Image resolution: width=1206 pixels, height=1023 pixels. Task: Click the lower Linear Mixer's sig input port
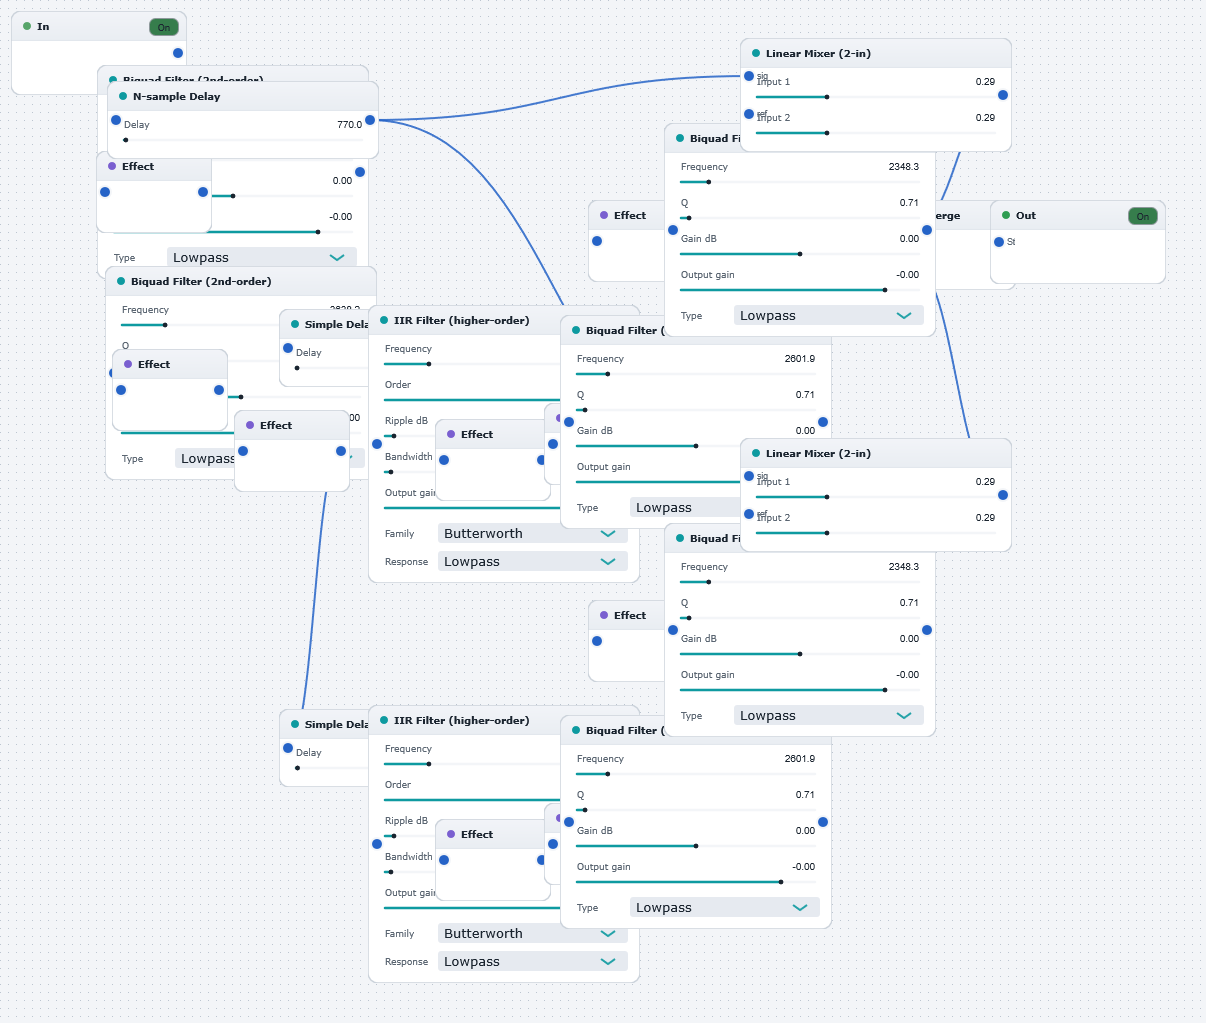tap(749, 476)
